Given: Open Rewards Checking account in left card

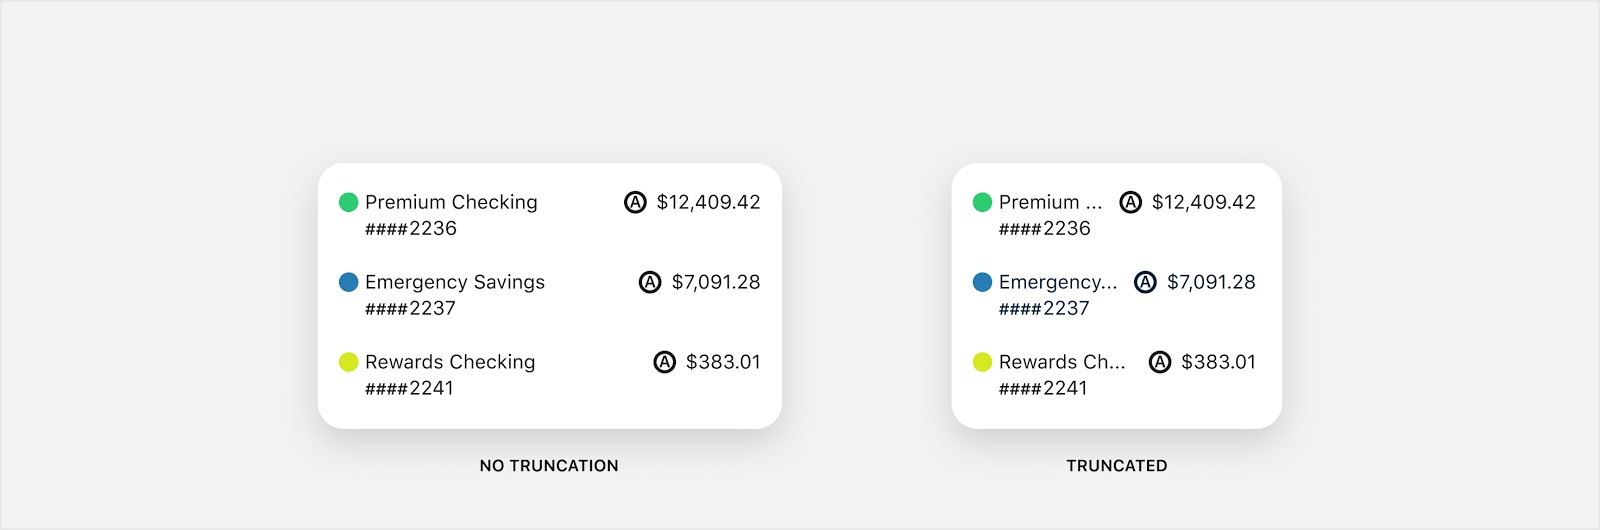Looking at the screenshot, I should pyautogui.click(x=450, y=362).
